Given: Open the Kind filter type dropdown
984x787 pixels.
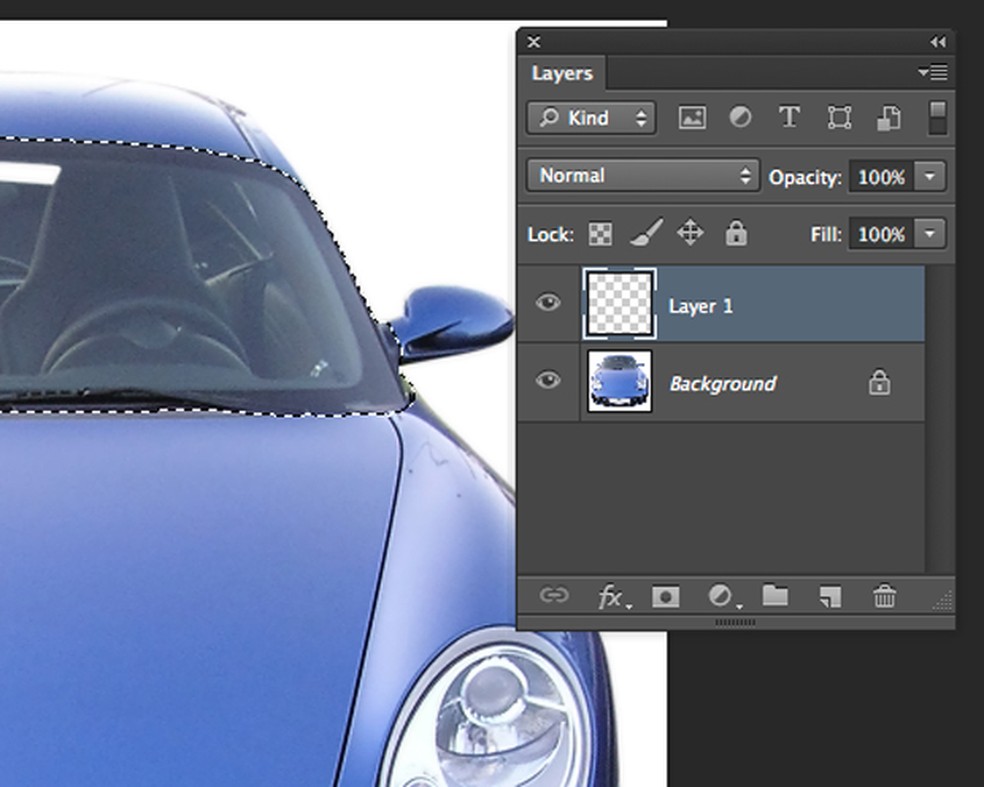Looking at the screenshot, I should click(x=591, y=118).
